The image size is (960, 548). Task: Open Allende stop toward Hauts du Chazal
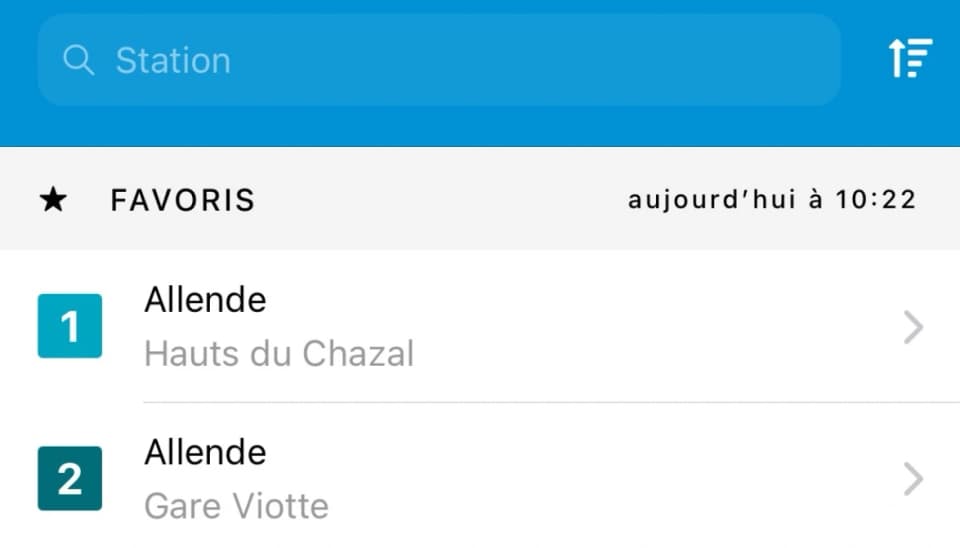coord(205,300)
